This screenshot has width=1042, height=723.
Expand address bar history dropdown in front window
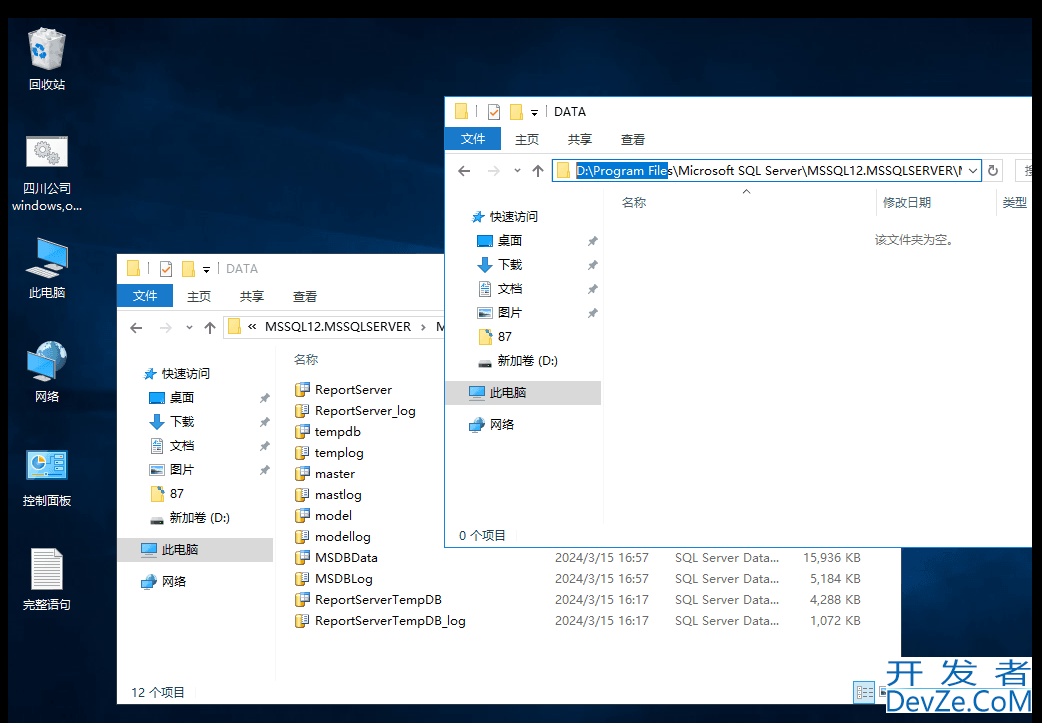click(x=973, y=171)
